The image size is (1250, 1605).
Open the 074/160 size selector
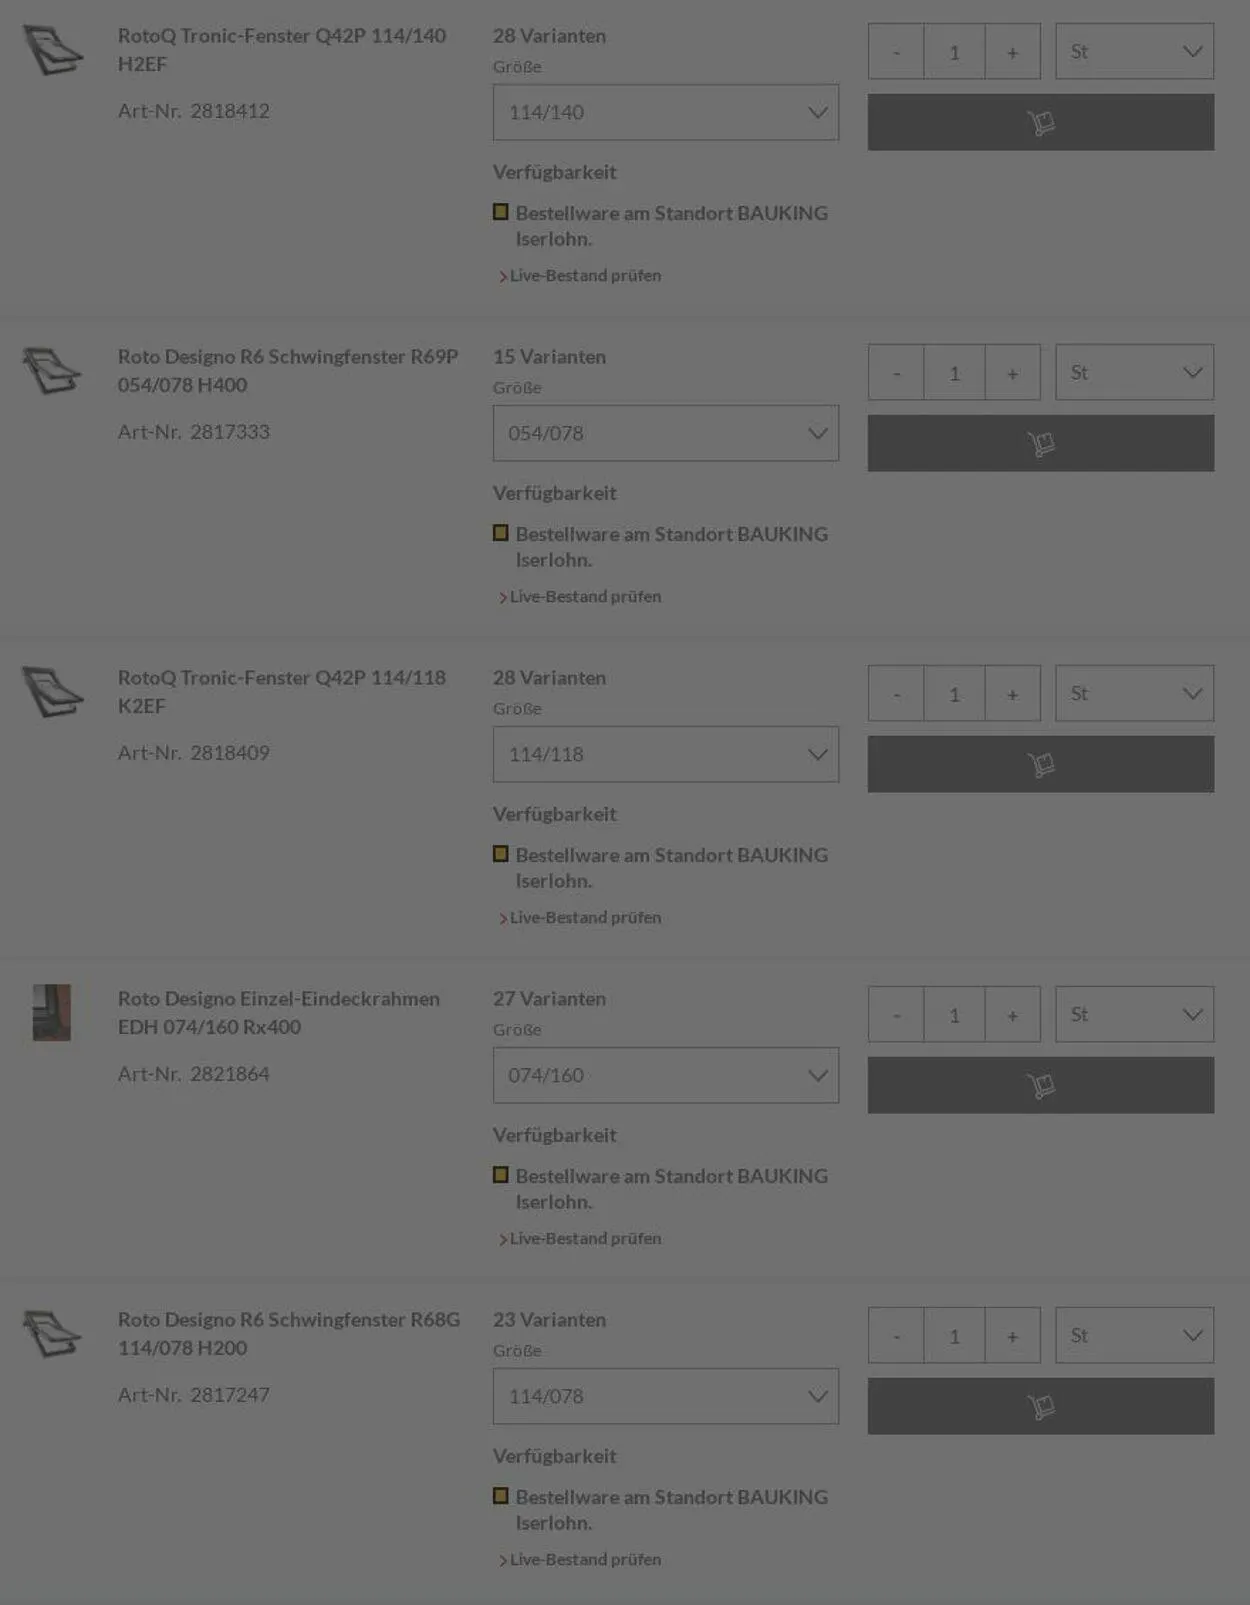pyautogui.click(x=665, y=1075)
